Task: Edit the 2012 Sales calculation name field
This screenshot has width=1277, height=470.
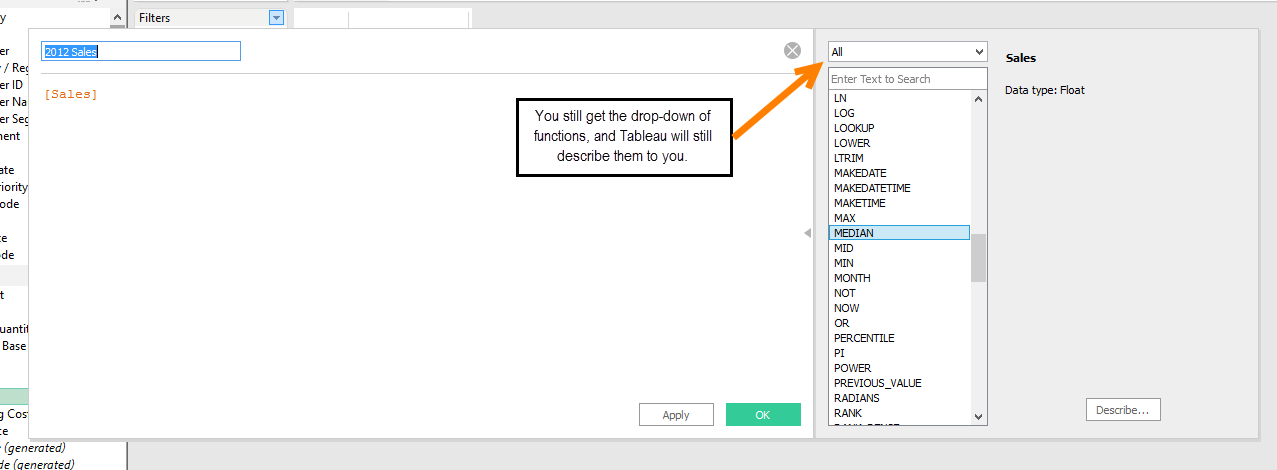Action: (140, 51)
